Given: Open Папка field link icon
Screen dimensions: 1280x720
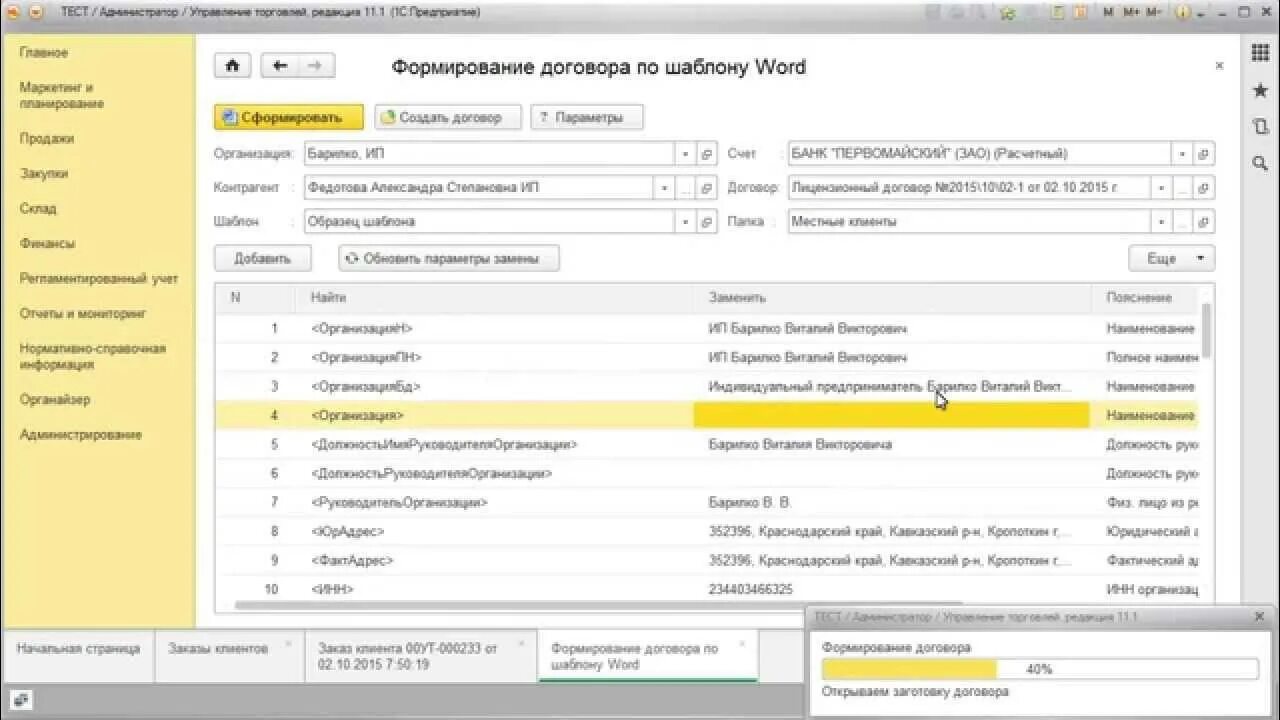Looking at the screenshot, I should point(1204,222).
